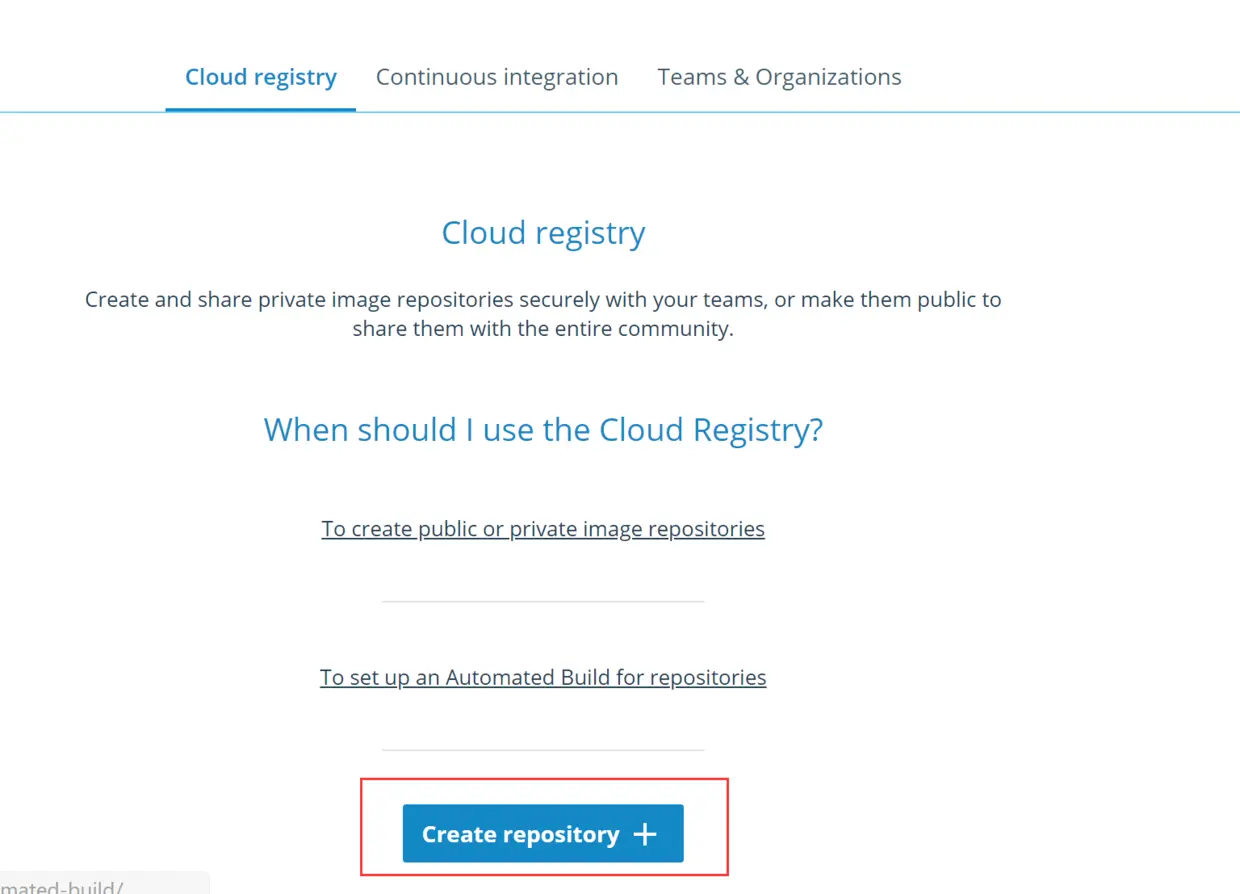Click 'When should I use the Cloud Registry?' heading

pos(543,430)
